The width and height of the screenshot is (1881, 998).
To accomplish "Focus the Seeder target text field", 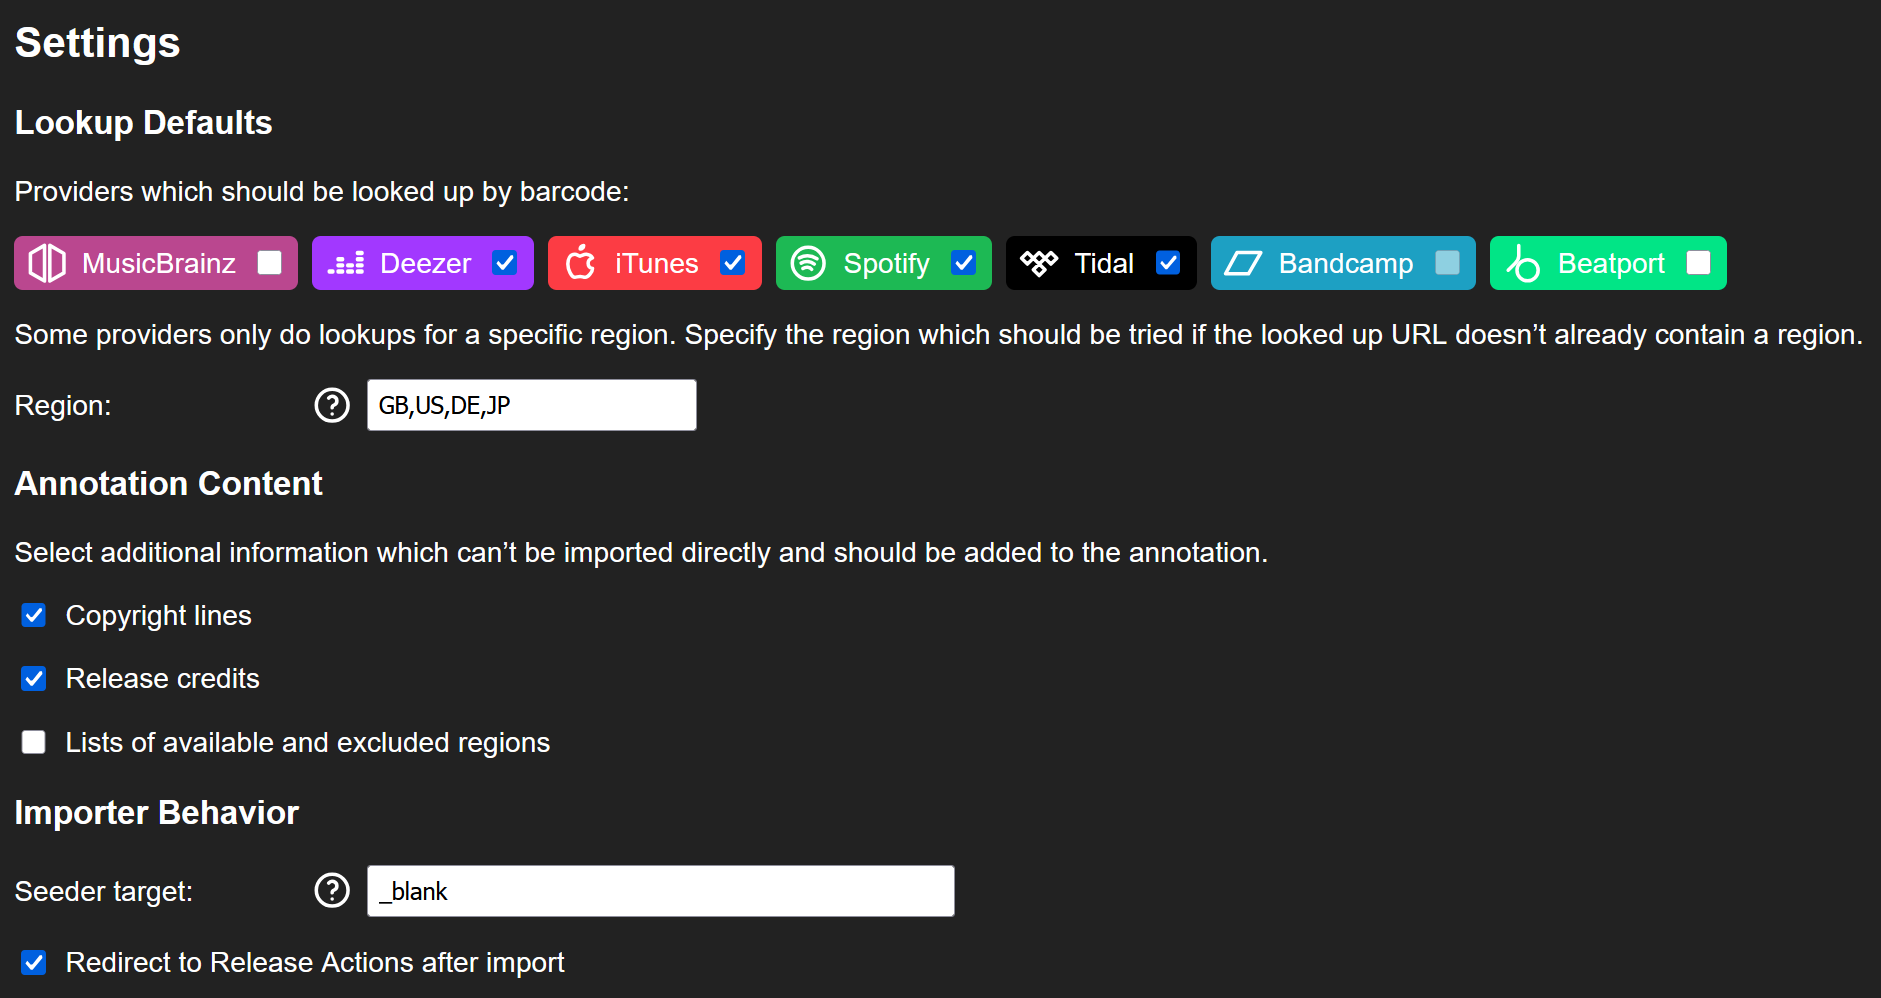I will 661,891.
